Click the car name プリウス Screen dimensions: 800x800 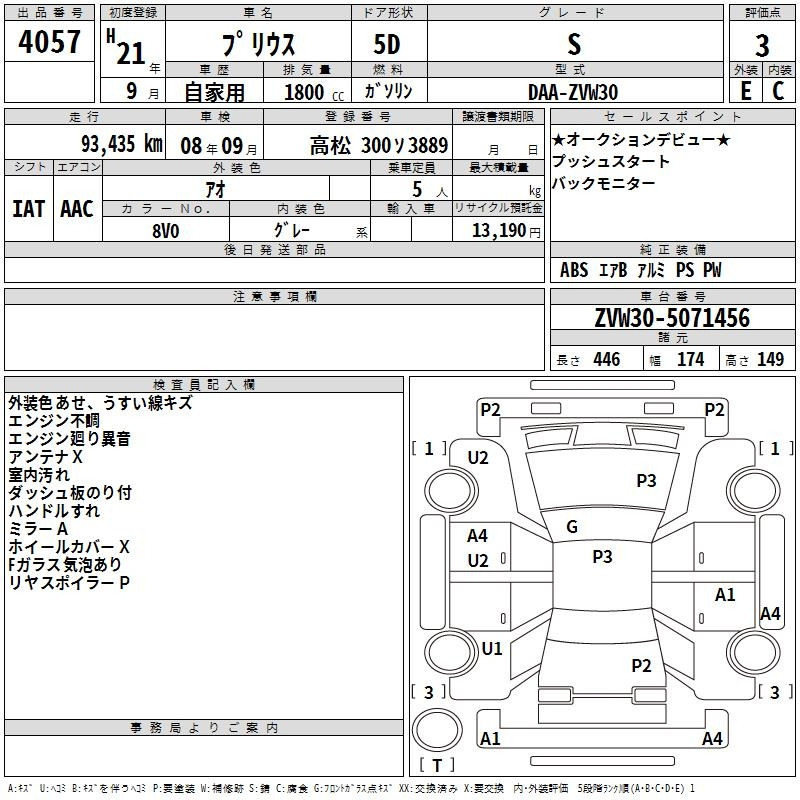(258, 44)
